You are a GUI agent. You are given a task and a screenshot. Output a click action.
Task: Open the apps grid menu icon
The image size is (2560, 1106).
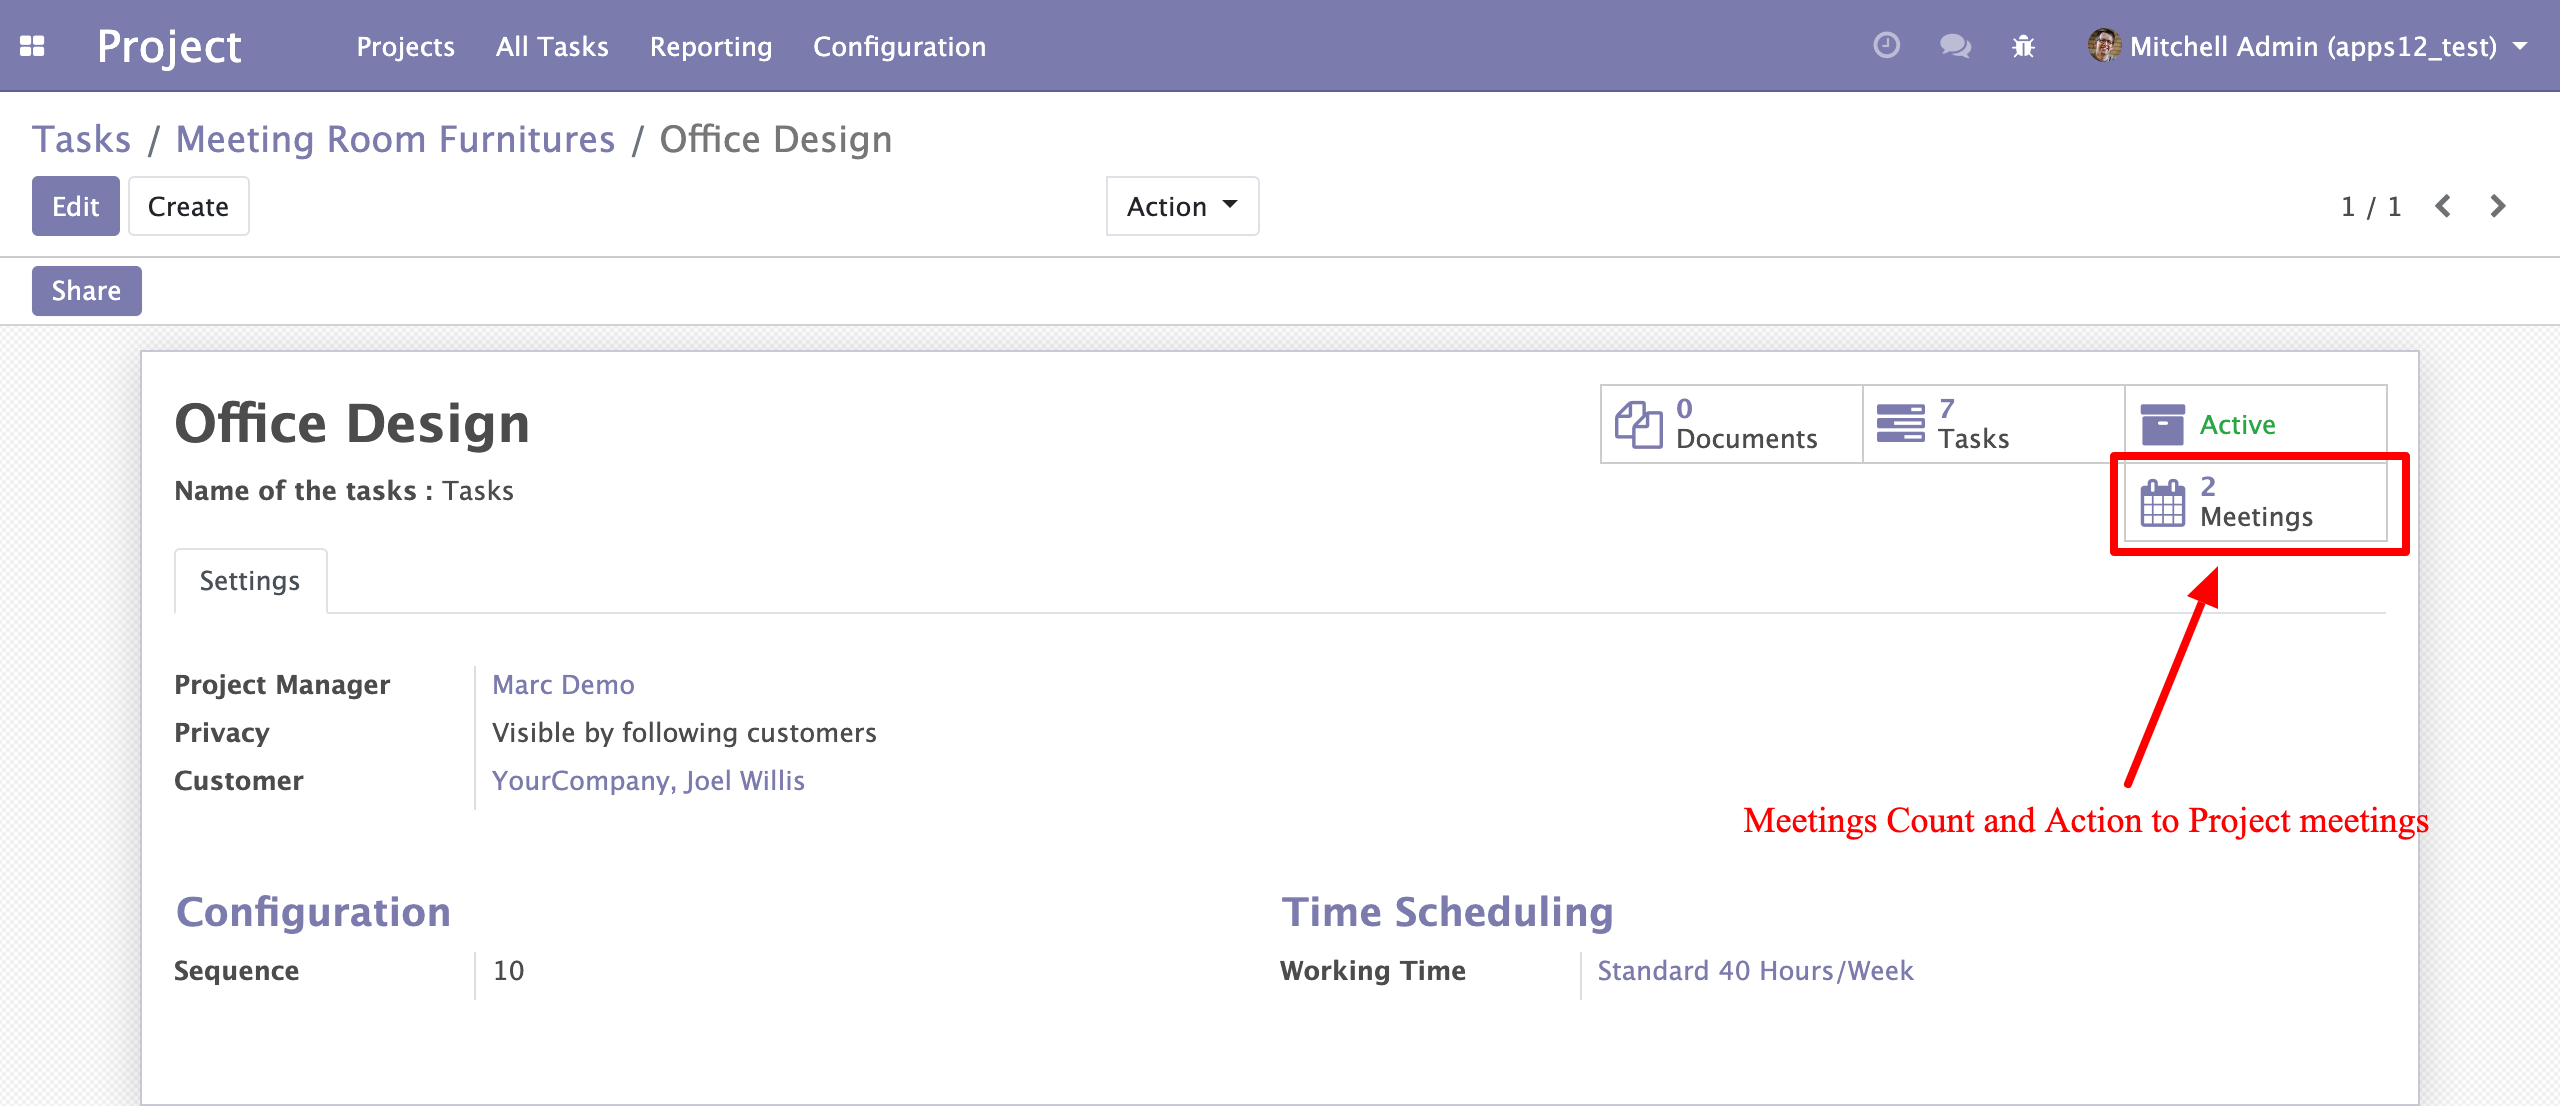[32, 46]
